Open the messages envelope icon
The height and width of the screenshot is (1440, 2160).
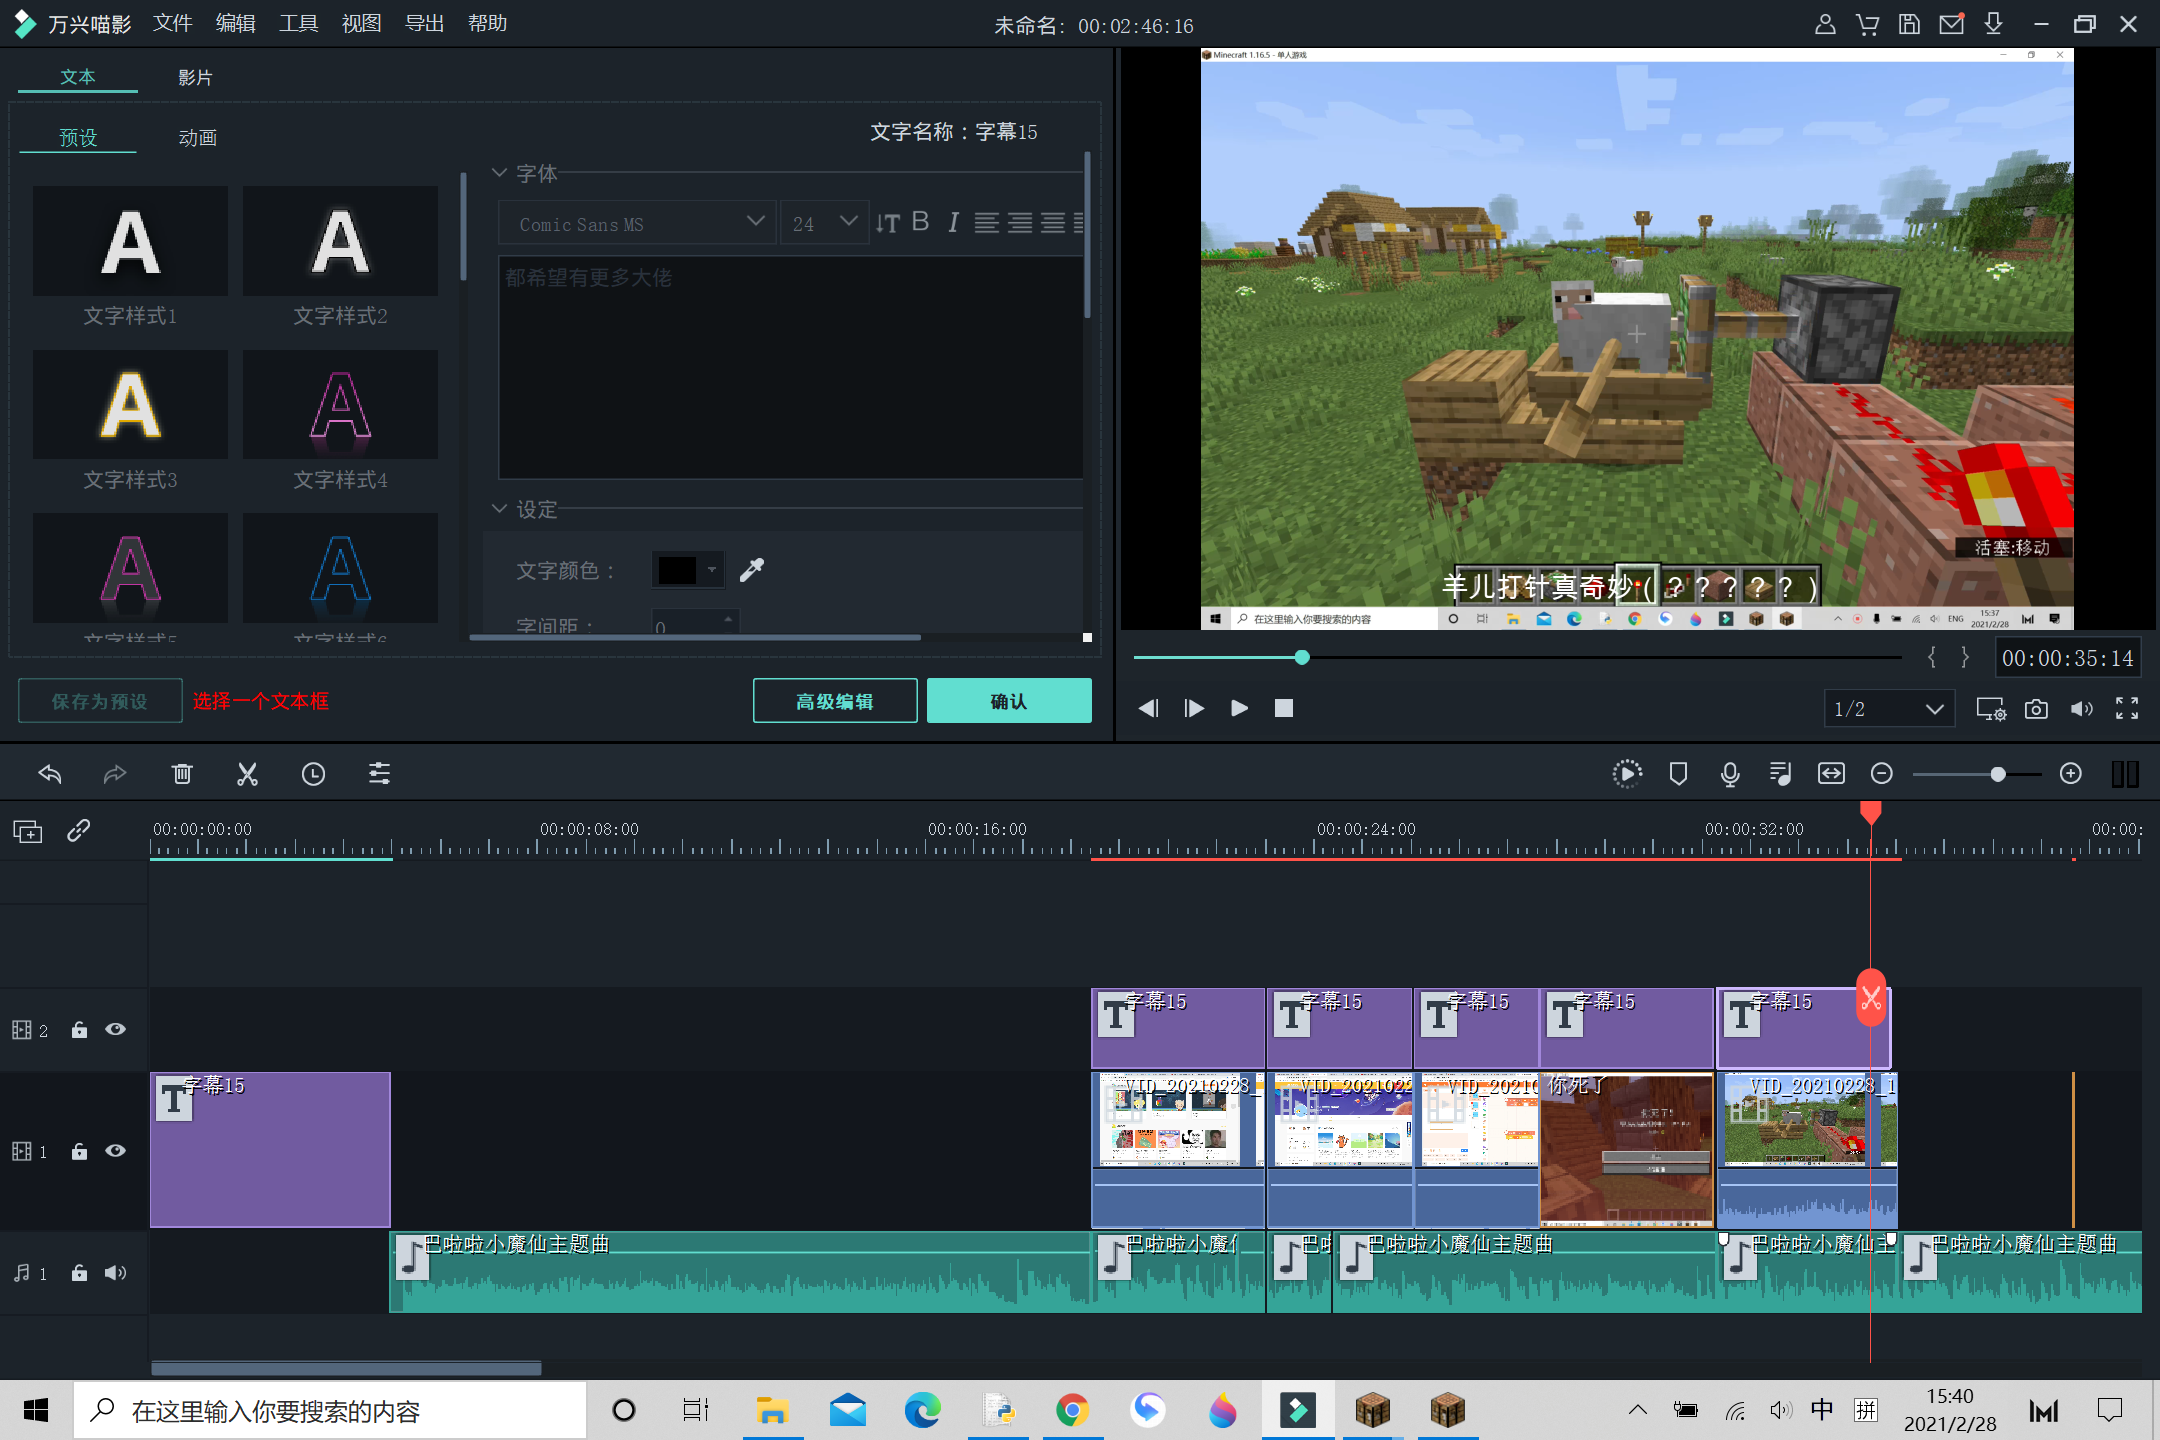pos(1952,24)
